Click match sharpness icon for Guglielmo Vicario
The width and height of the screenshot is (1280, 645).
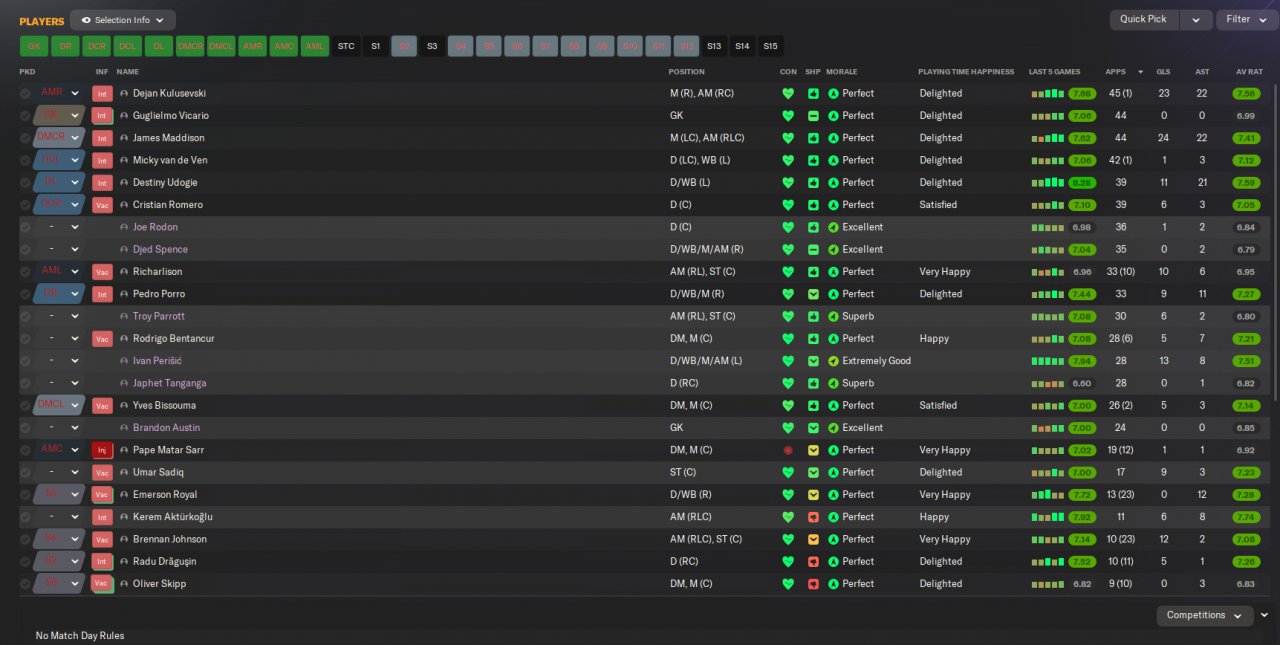[x=814, y=116]
